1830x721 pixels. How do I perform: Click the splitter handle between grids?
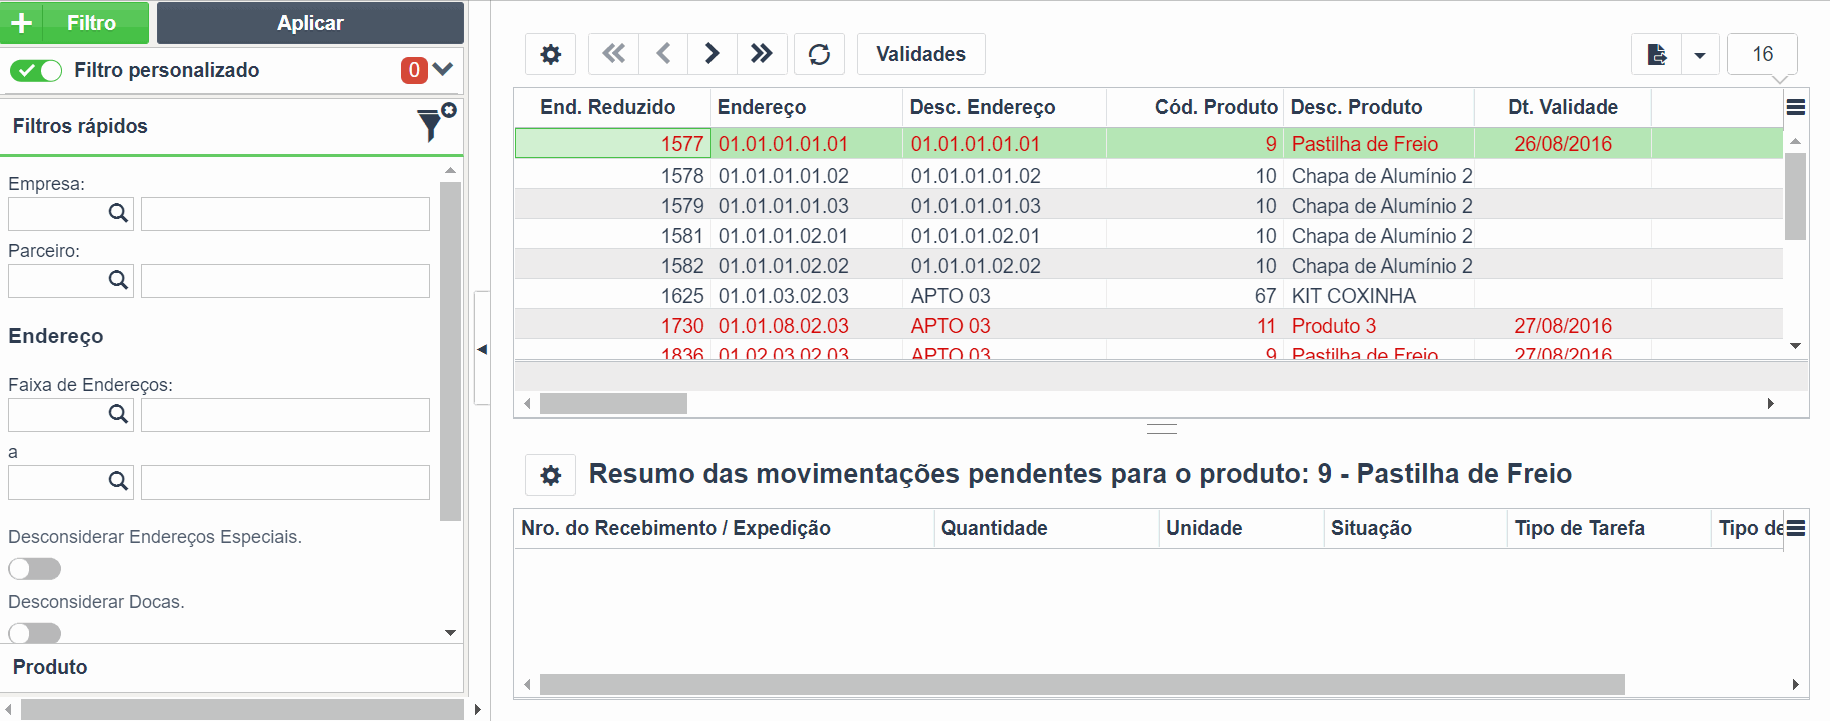click(x=1161, y=429)
